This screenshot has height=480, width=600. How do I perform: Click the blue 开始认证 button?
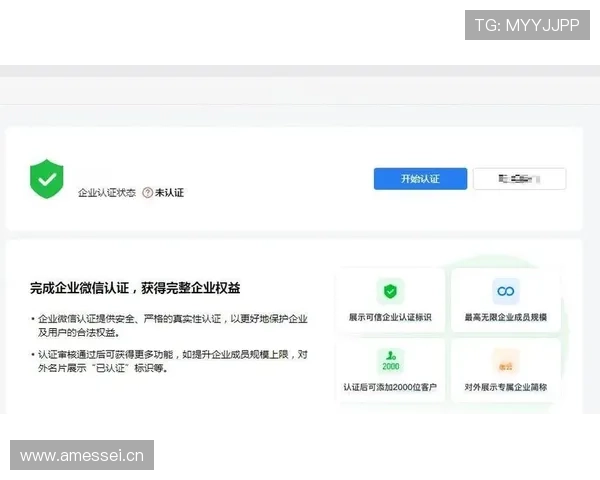coord(420,179)
